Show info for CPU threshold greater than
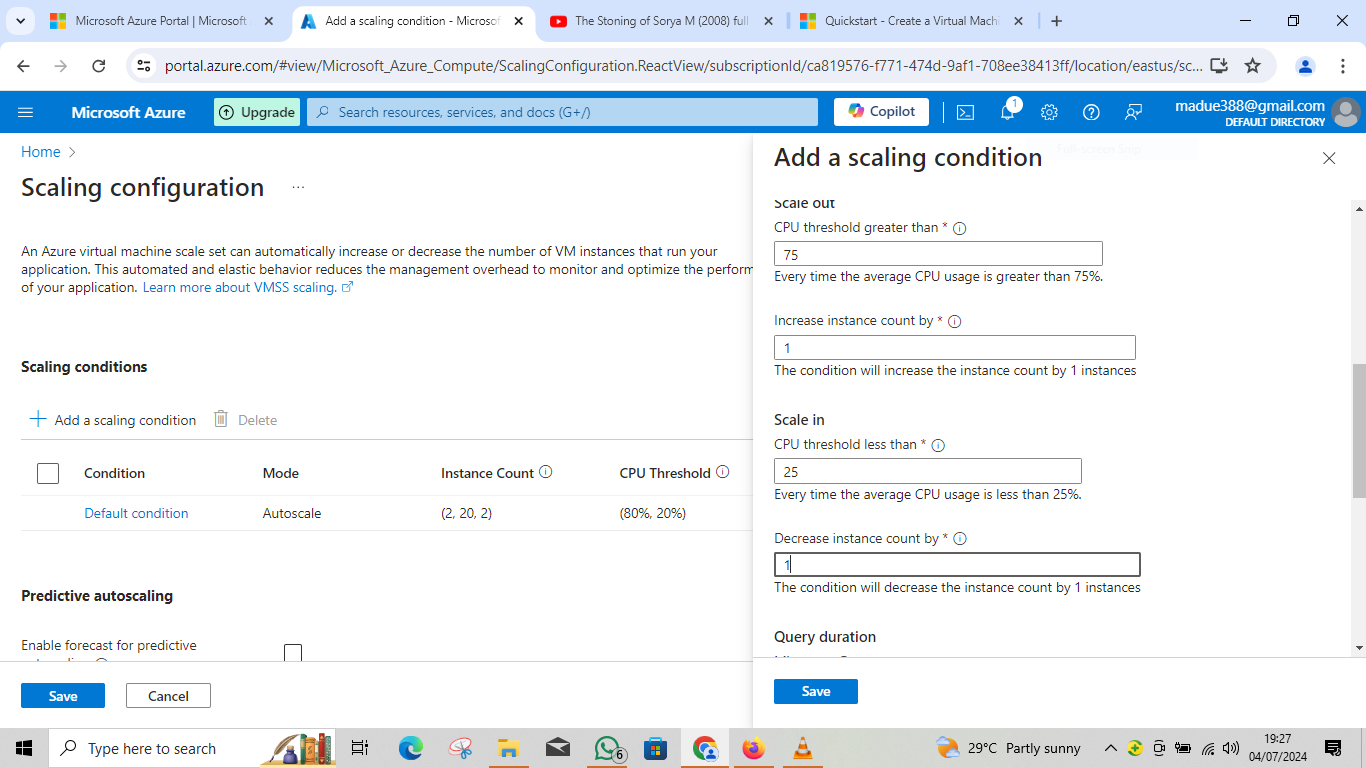 coord(960,228)
